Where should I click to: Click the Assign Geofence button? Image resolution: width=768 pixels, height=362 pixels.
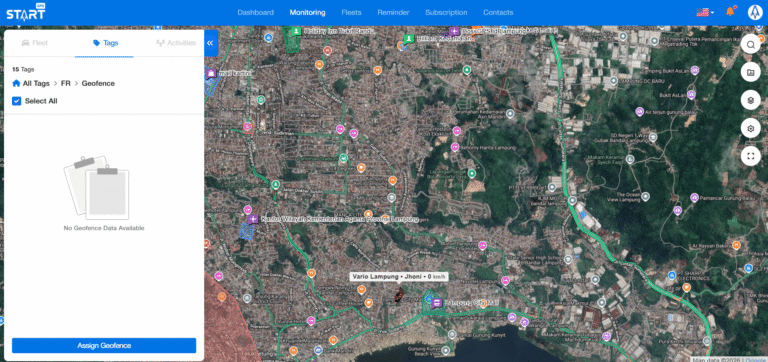(x=104, y=345)
